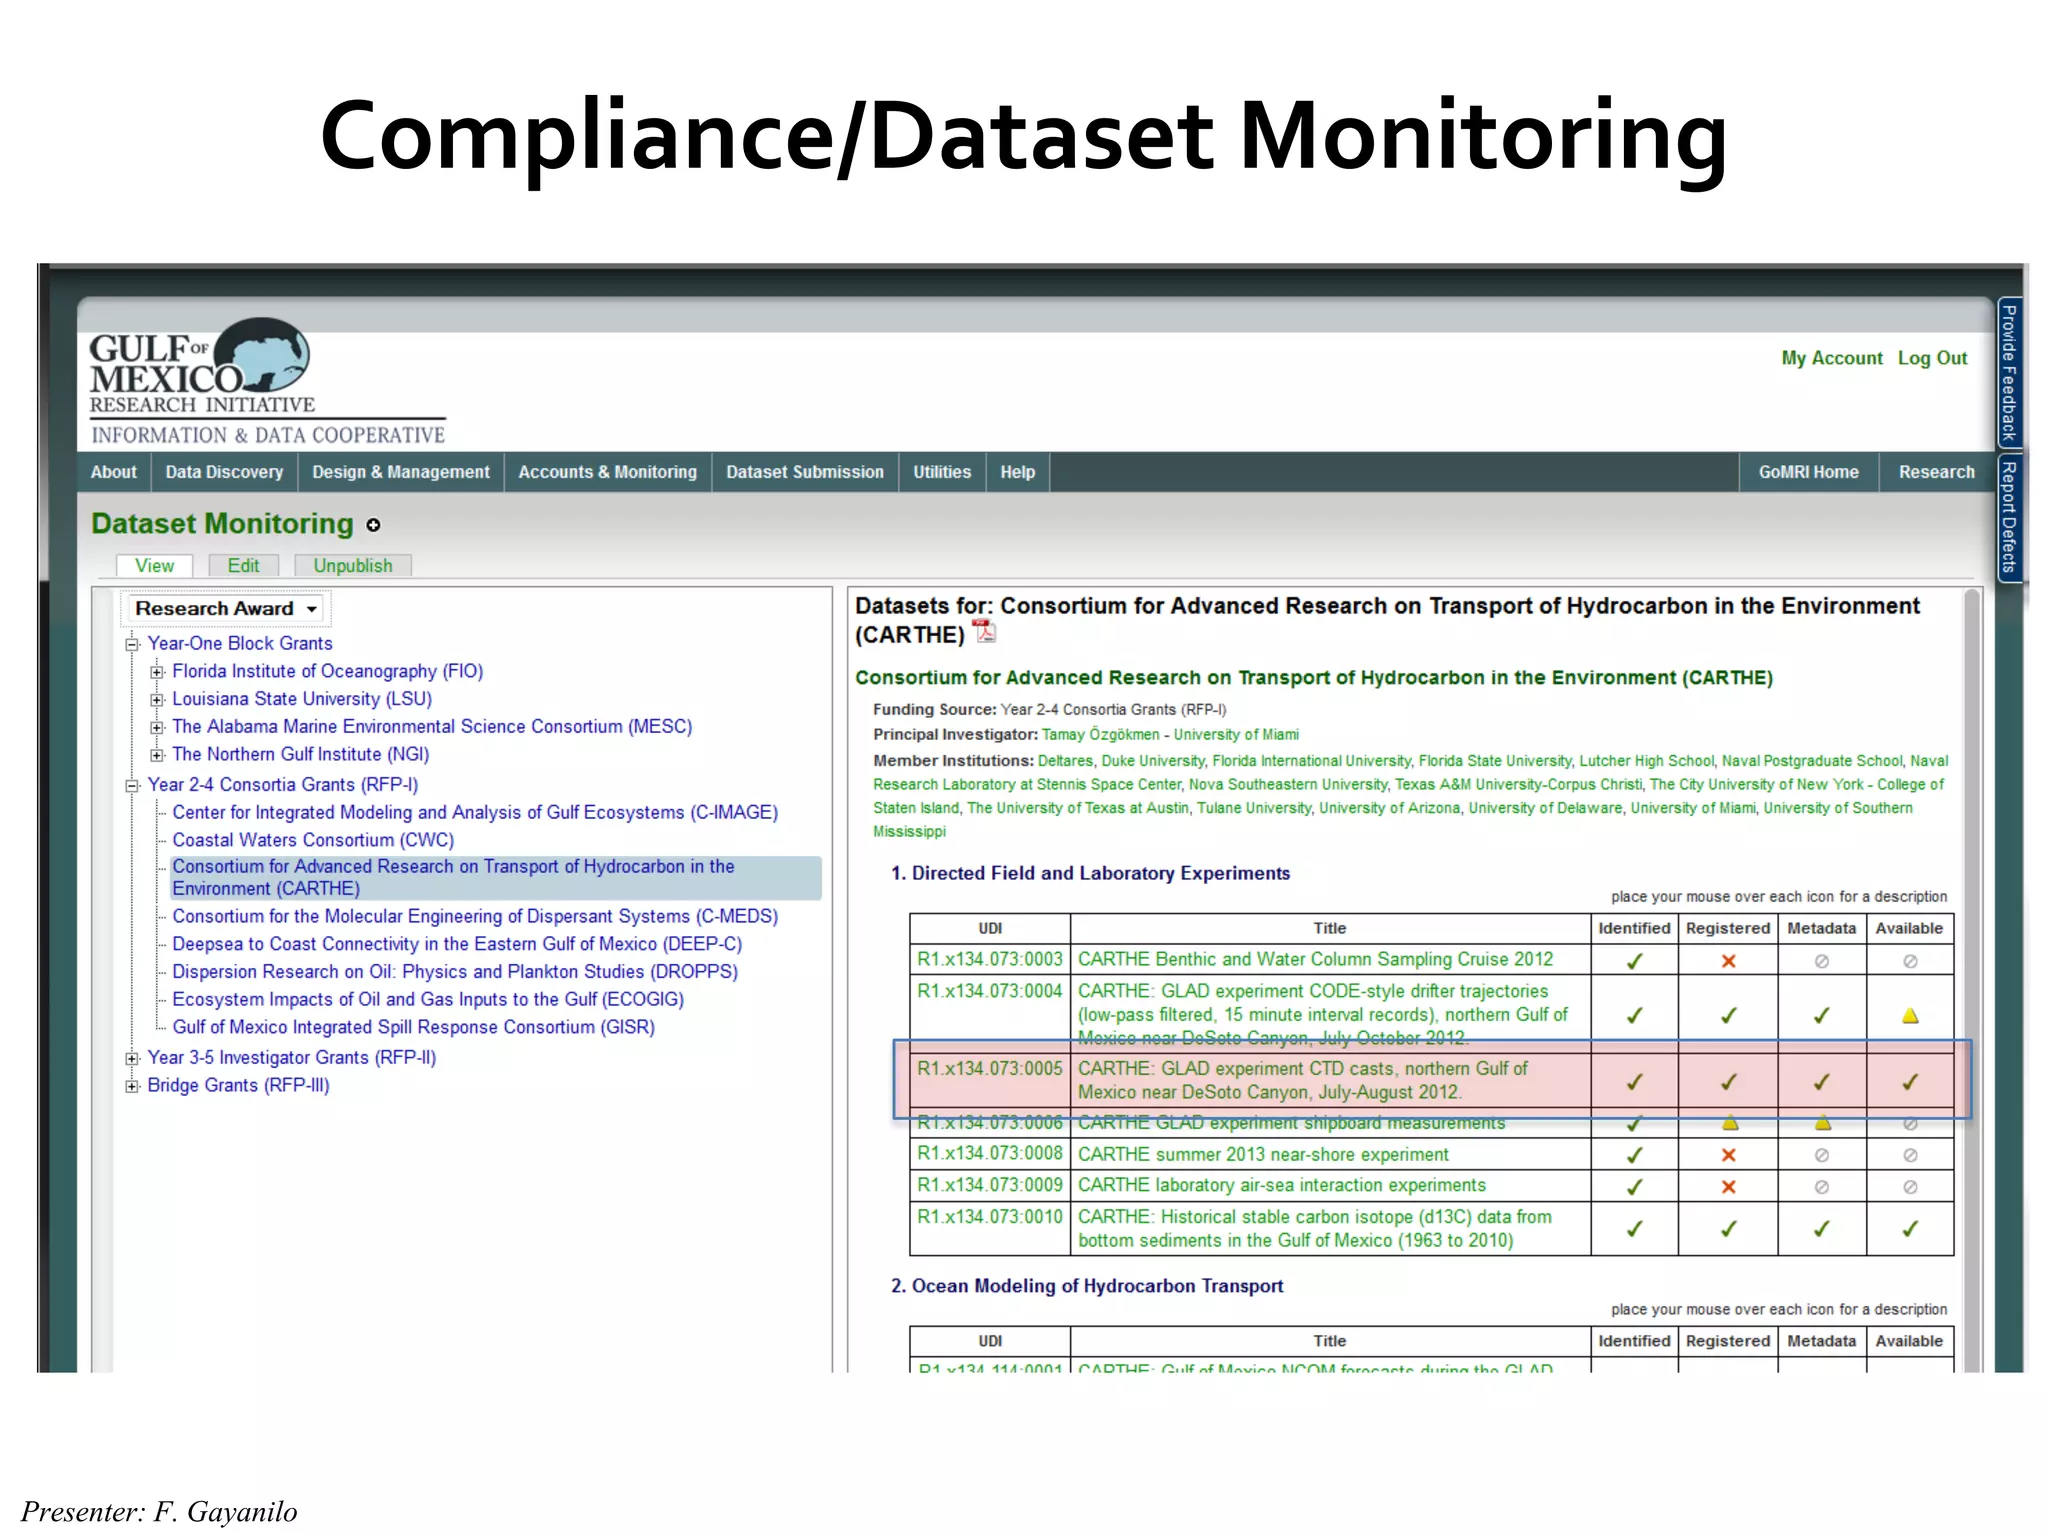The width and height of the screenshot is (2048, 1536).
Task: Click the datasets panel vertical scrollbar
Action: coord(1972,980)
